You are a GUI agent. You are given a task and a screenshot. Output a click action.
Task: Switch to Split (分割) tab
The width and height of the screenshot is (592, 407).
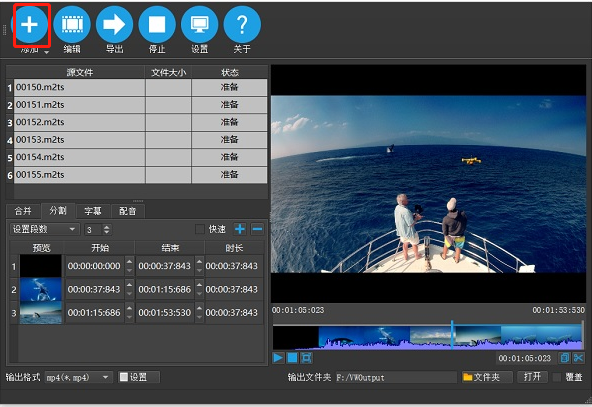58,210
